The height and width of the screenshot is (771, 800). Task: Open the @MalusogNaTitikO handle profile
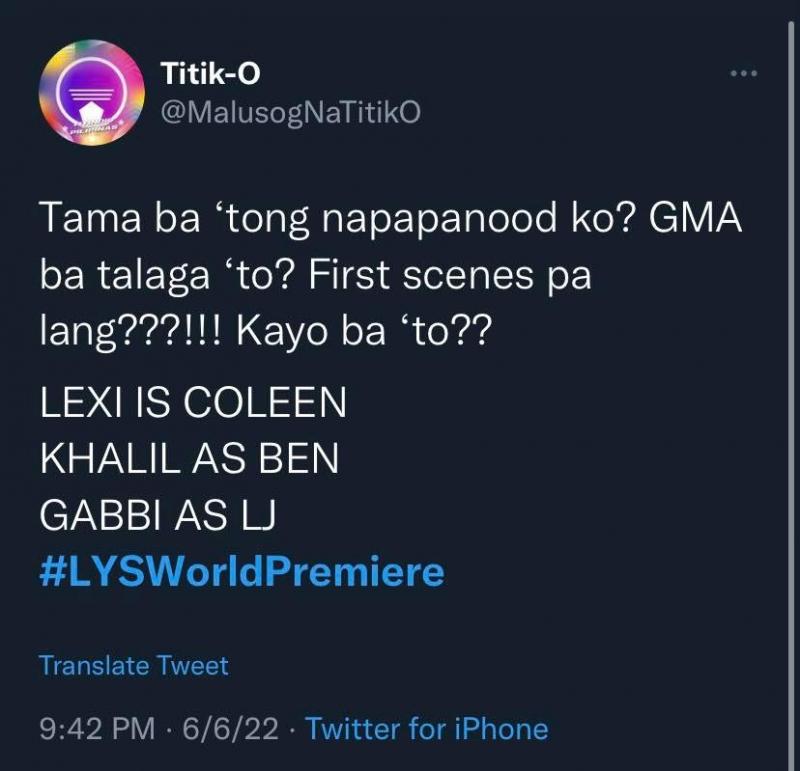point(291,112)
